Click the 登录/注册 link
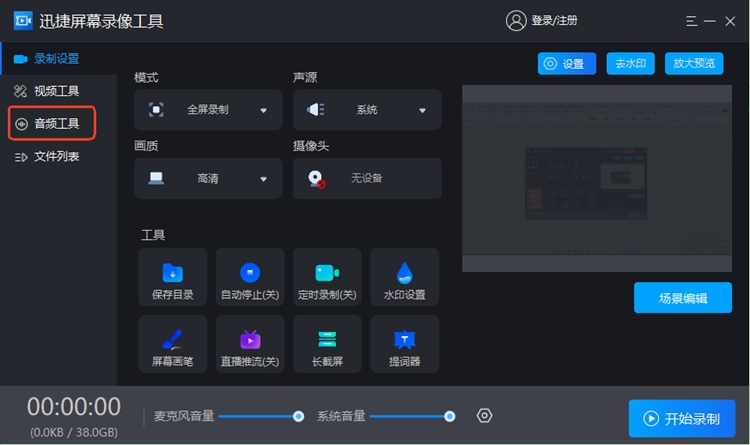Image resolution: width=750 pixels, height=445 pixels. (x=554, y=21)
